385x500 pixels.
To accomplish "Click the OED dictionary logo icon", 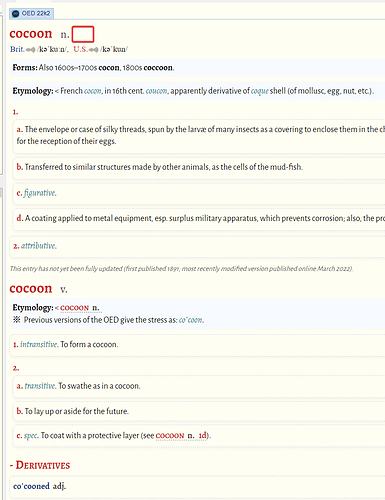I will click(x=15, y=14).
